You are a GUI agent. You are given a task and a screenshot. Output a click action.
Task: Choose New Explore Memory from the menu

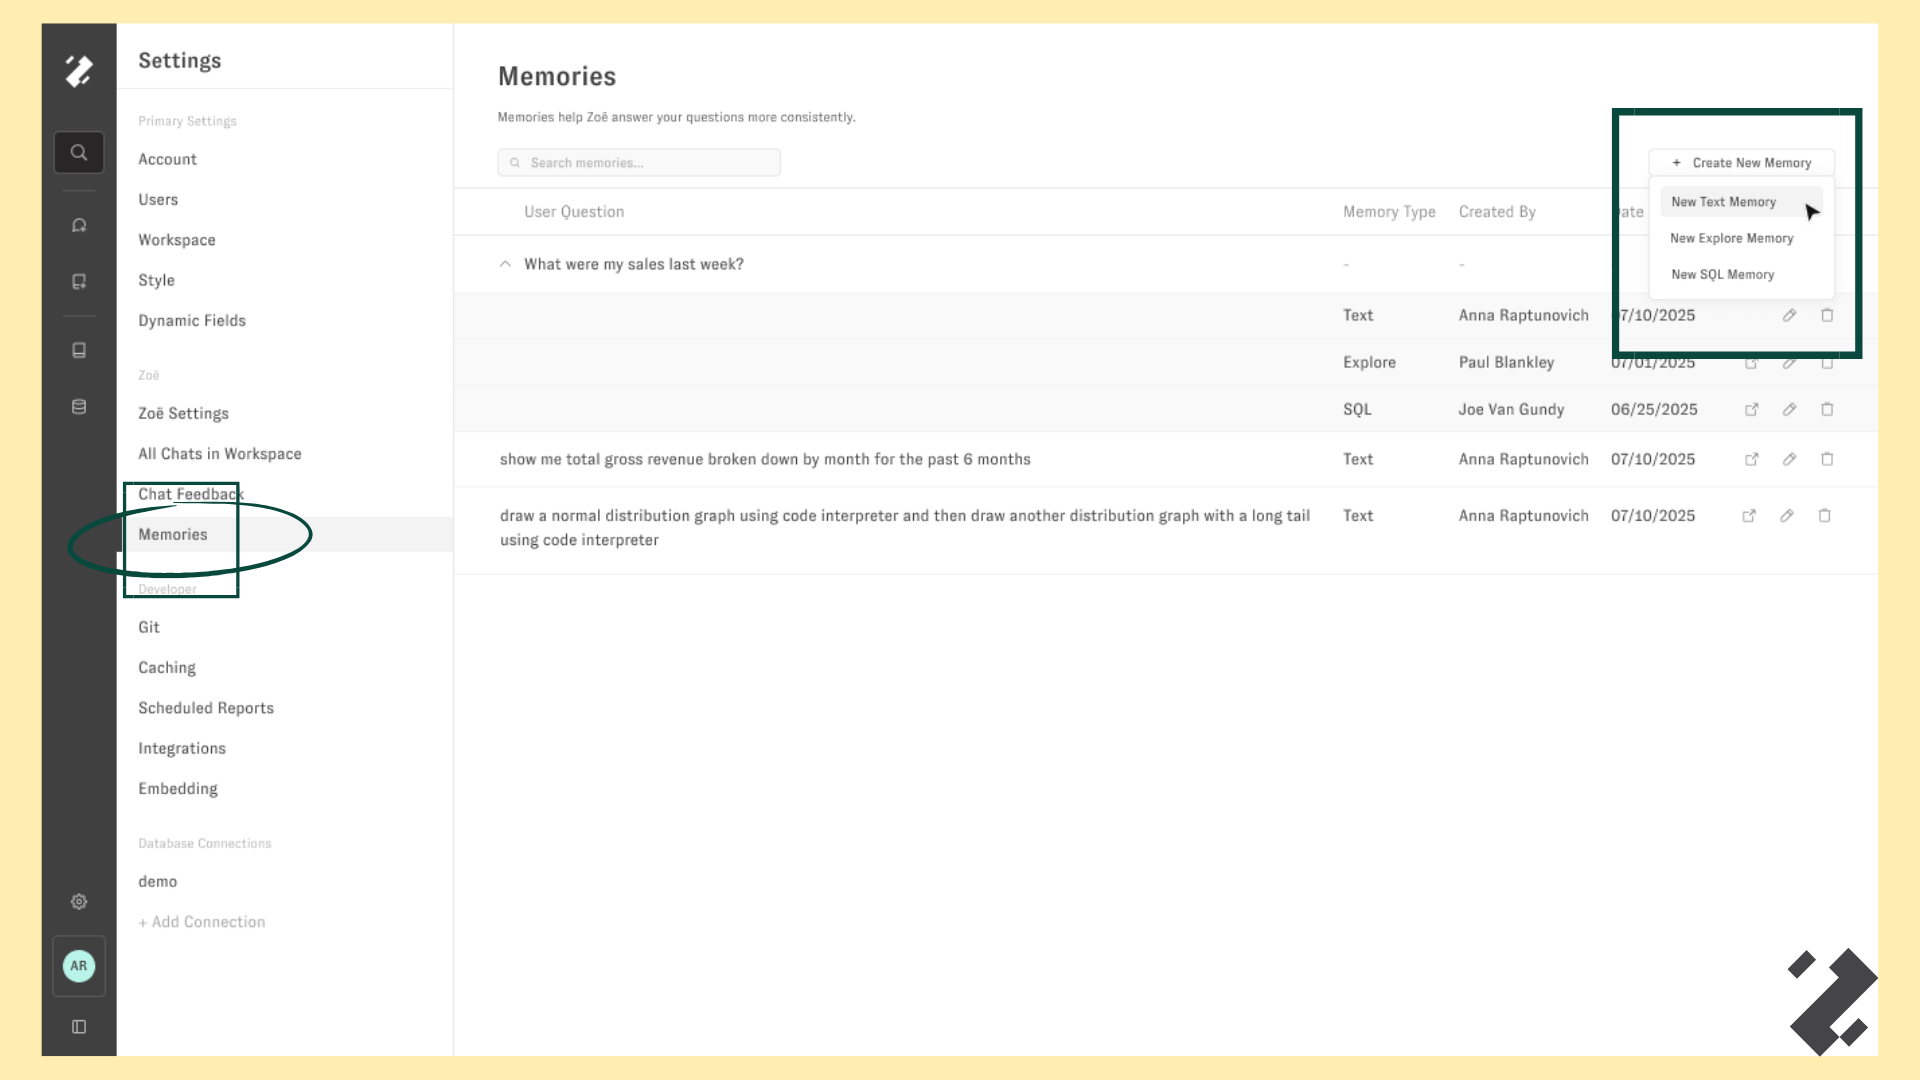coord(1731,239)
